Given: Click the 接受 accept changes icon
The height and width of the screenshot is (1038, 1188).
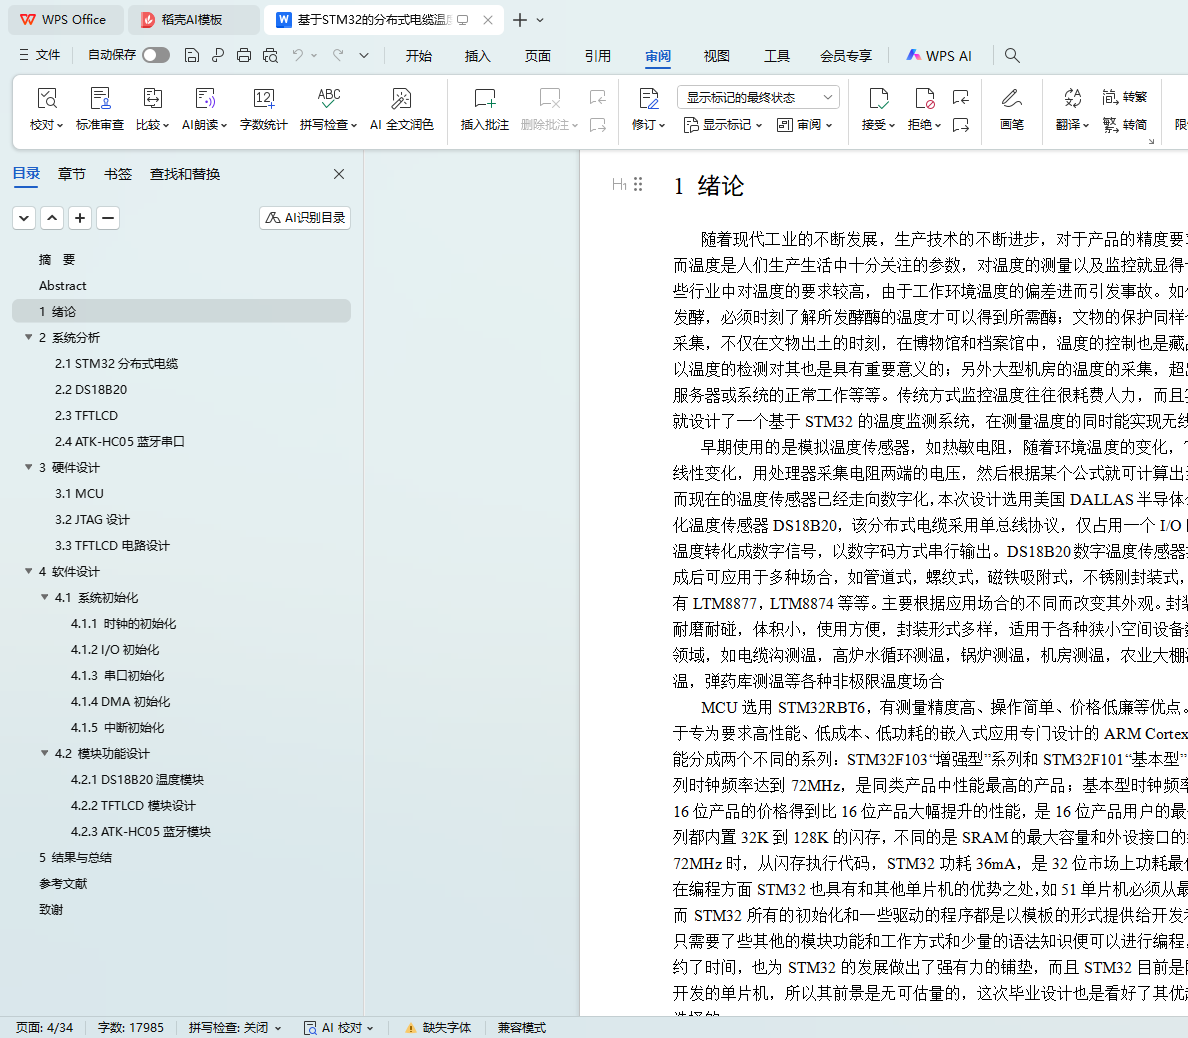Looking at the screenshot, I should [x=877, y=99].
